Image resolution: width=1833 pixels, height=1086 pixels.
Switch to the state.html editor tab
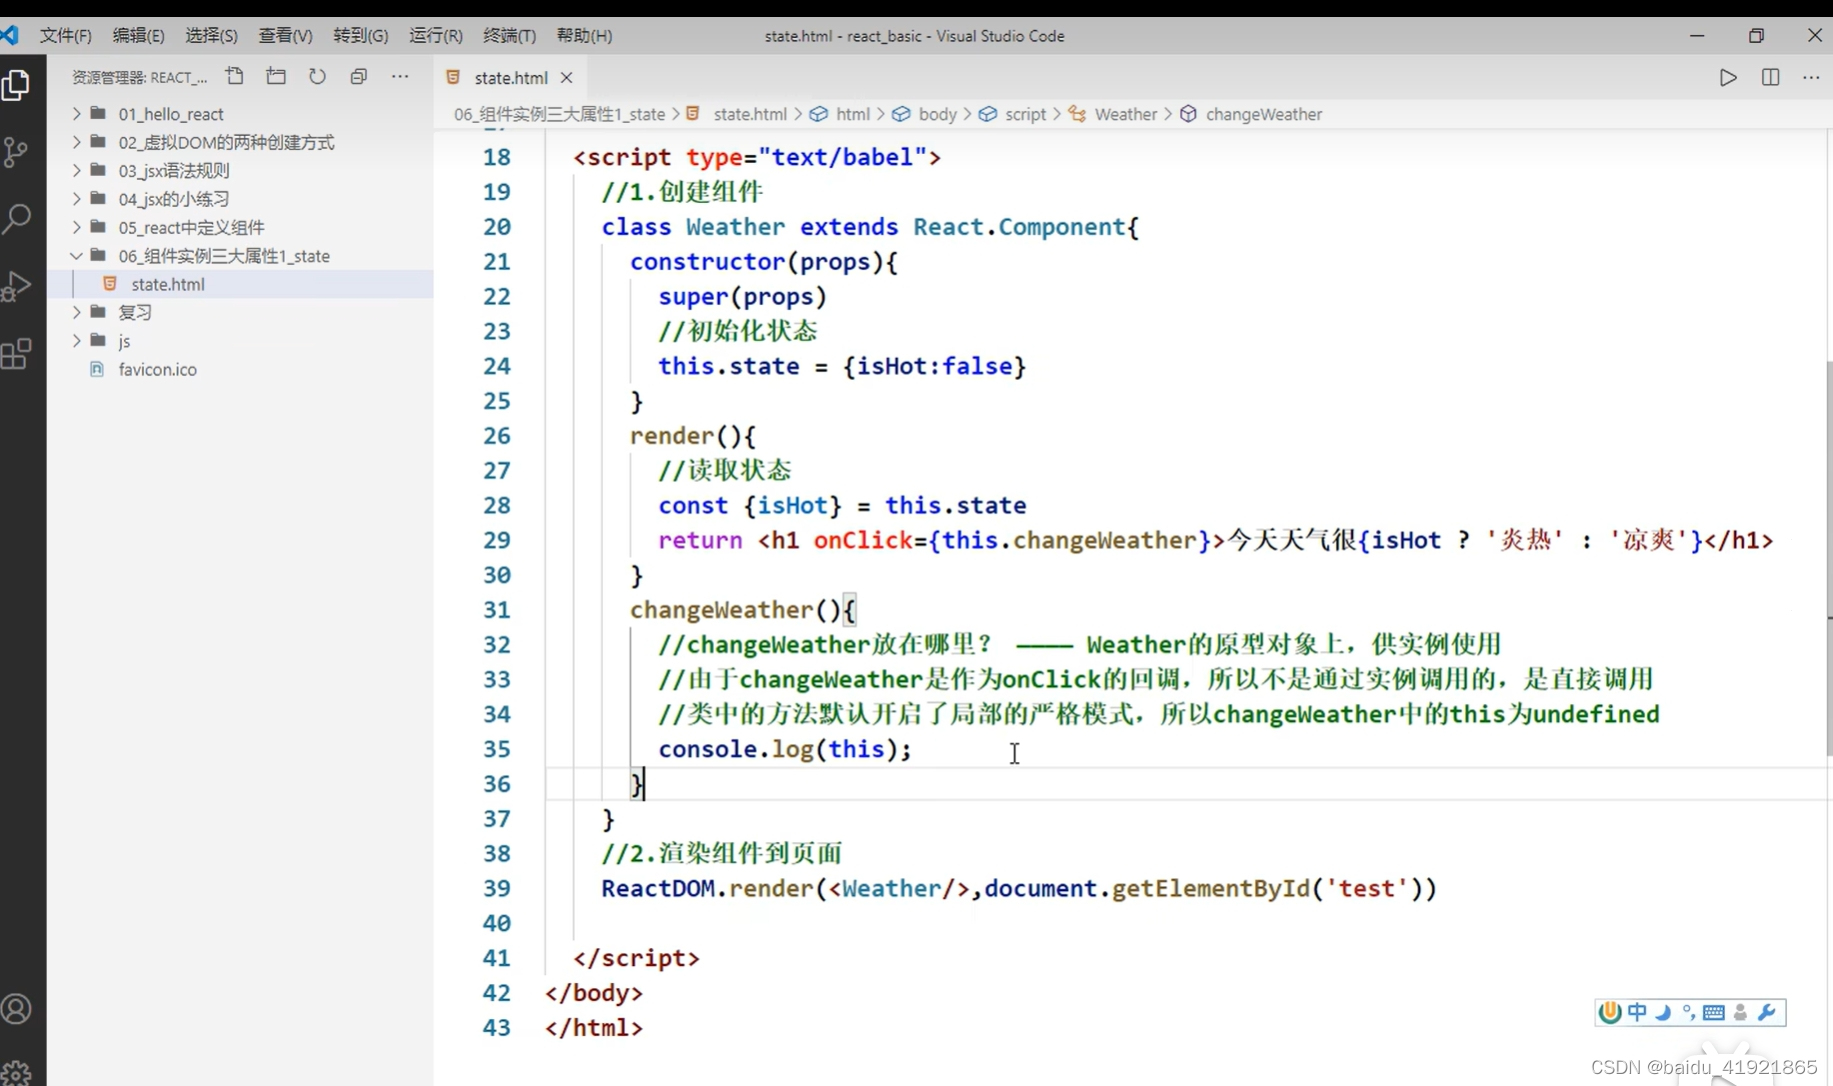click(510, 77)
